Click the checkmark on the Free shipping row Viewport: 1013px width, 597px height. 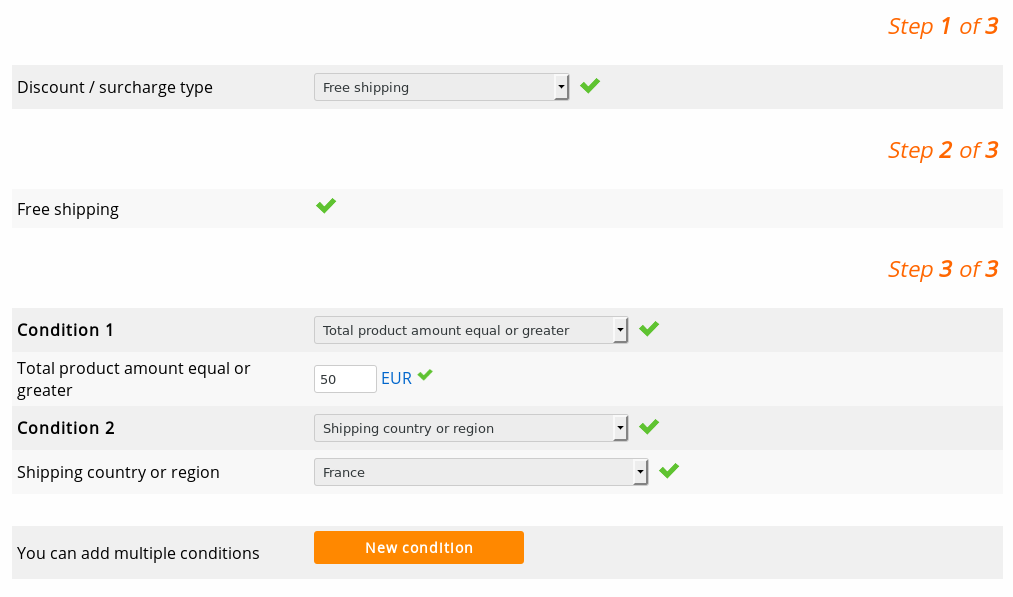click(325, 206)
